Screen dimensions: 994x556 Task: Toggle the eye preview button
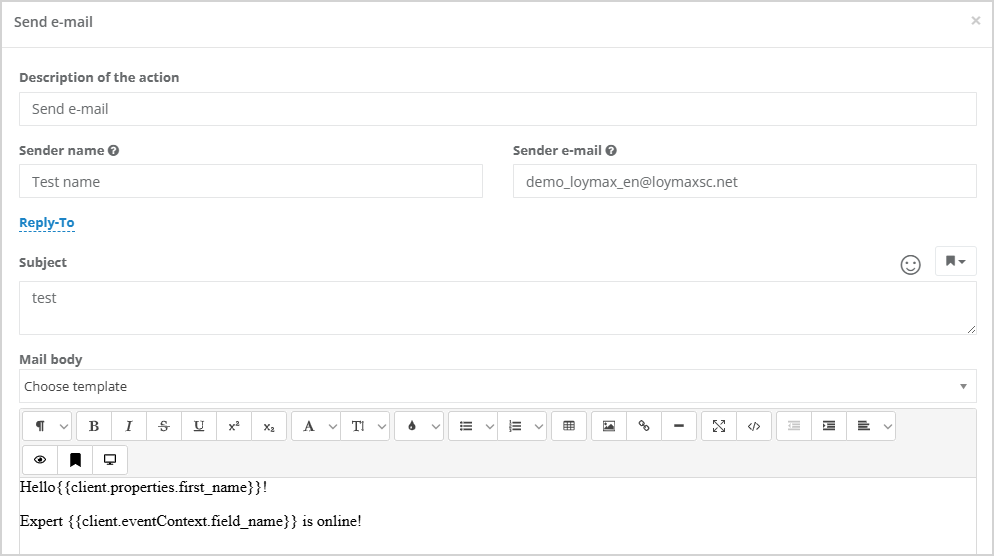pyautogui.click(x=40, y=460)
